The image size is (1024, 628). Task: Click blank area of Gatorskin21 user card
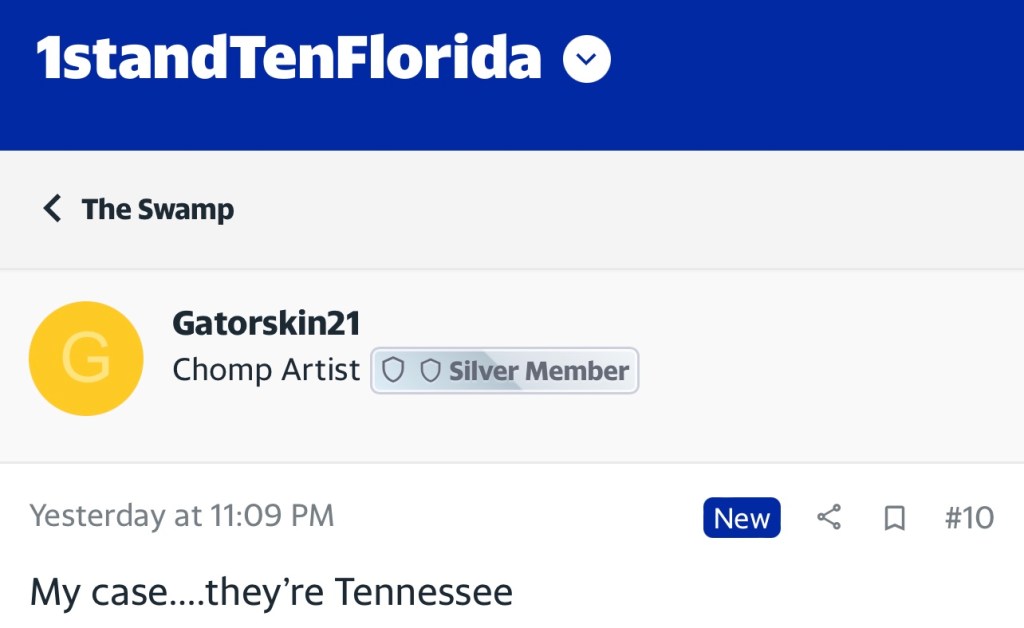(830, 360)
